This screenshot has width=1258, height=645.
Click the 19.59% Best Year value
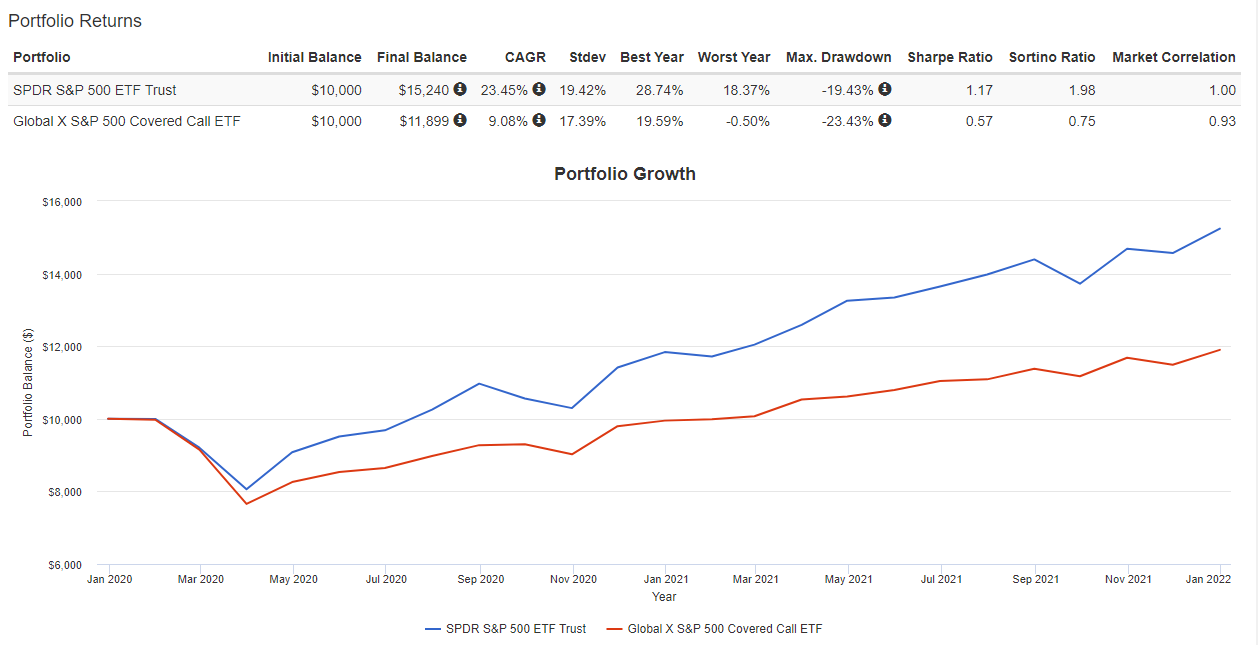660,121
